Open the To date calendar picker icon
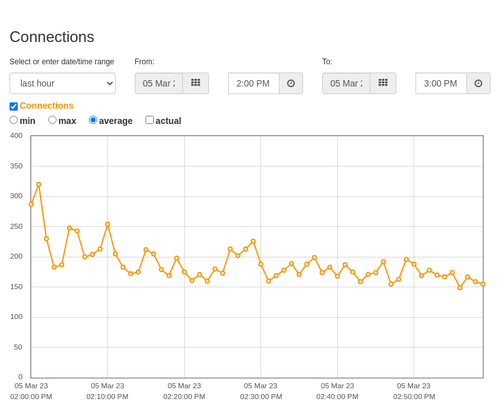 pyautogui.click(x=383, y=83)
